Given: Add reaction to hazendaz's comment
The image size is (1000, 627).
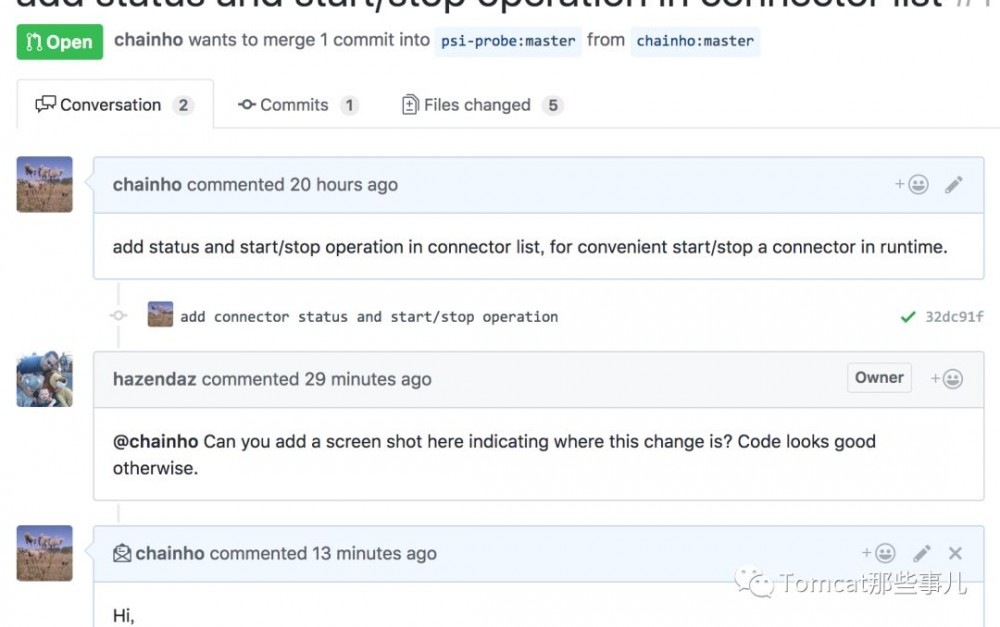Looking at the screenshot, I should [x=947, y=379].
